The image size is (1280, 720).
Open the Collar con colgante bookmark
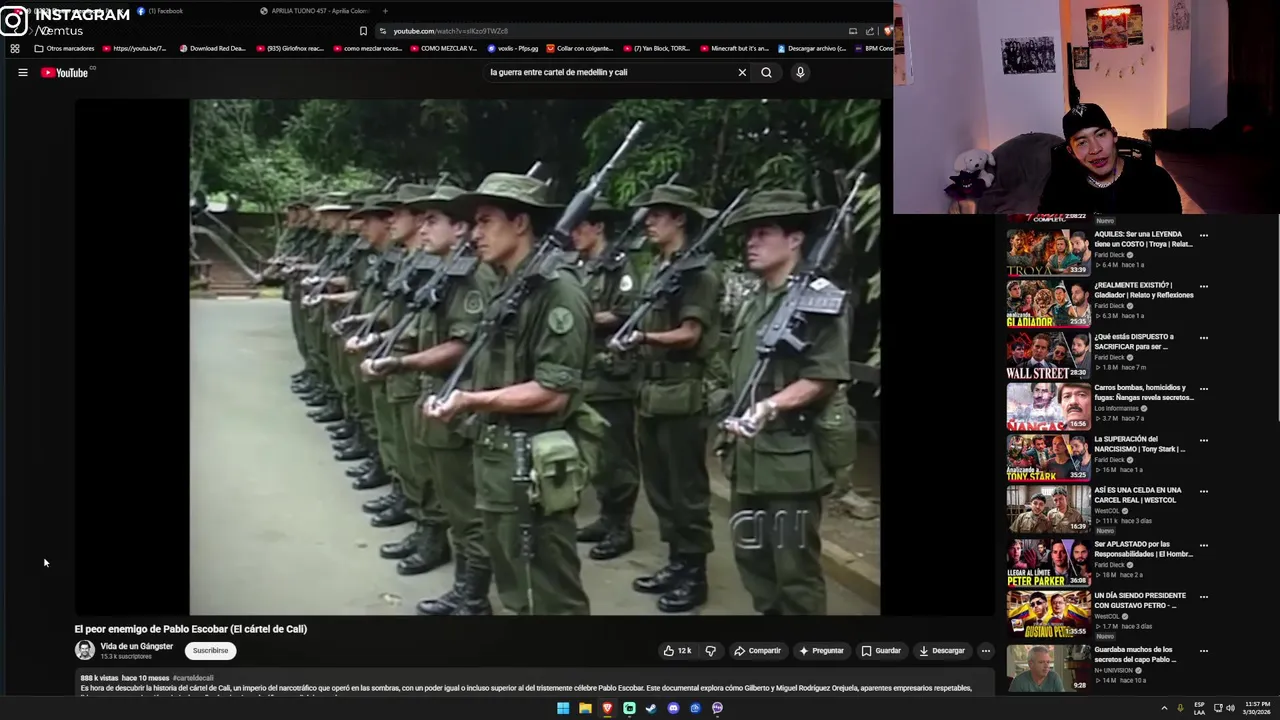580,48
